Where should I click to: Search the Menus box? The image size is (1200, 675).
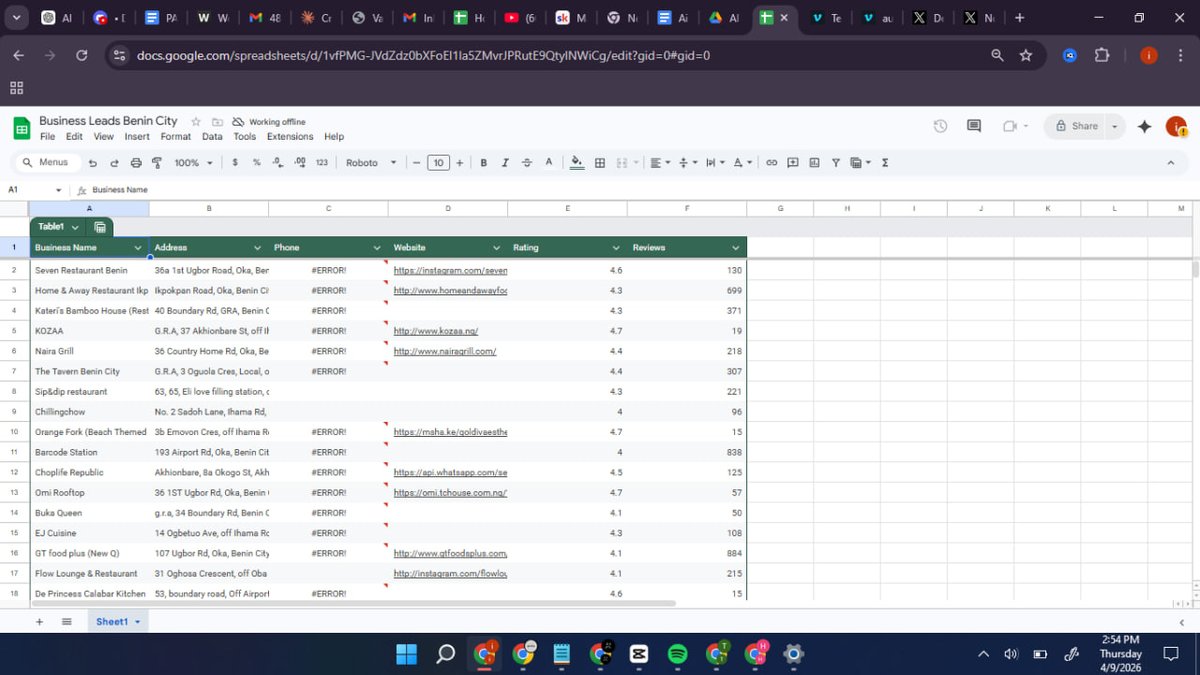(46, 162)
